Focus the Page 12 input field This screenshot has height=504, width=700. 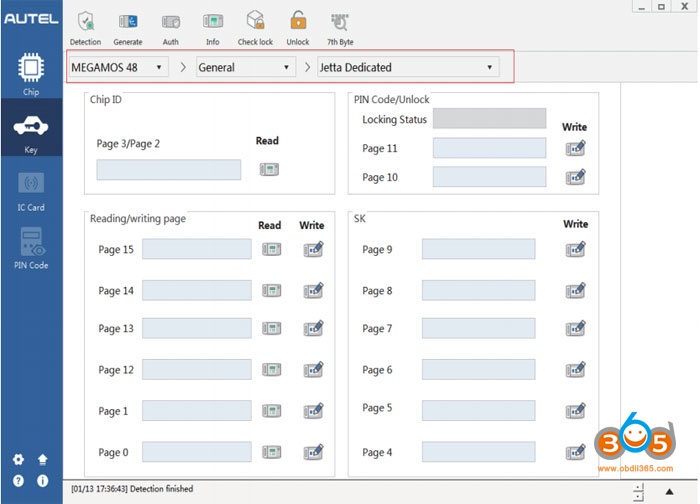point(197,370)
